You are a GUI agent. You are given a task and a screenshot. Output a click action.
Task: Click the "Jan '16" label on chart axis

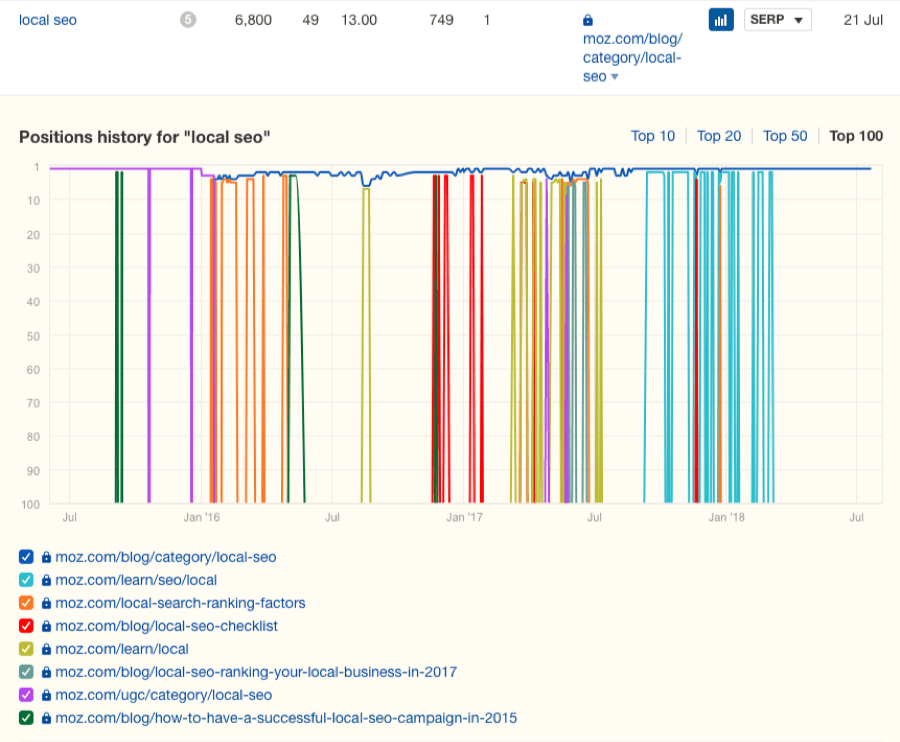(201, 517)
